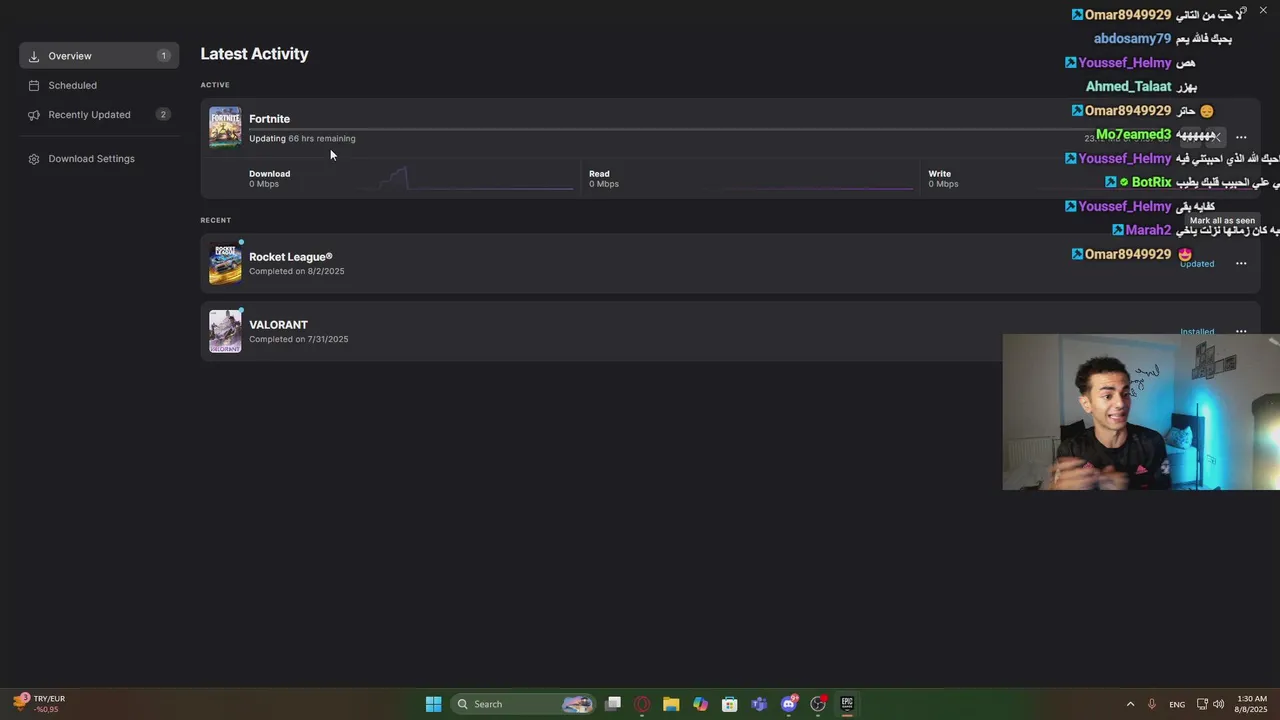Open the TRY/EUR widget on the taskbar
The height and width of the screenshot is (720, 1280).
pos(40,704)
